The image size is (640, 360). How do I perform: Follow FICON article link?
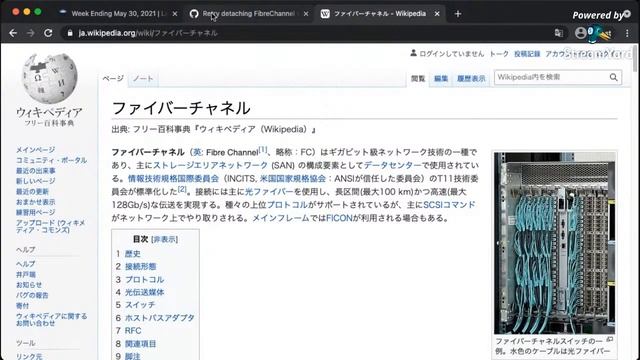pyautogui.click(x=339, y=218)
